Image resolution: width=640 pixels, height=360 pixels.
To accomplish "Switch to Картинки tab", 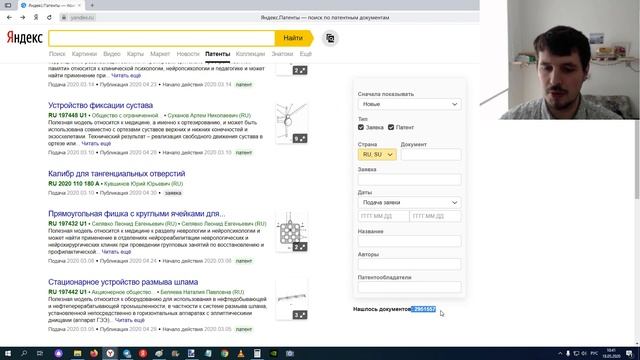I will click(84, 54).
